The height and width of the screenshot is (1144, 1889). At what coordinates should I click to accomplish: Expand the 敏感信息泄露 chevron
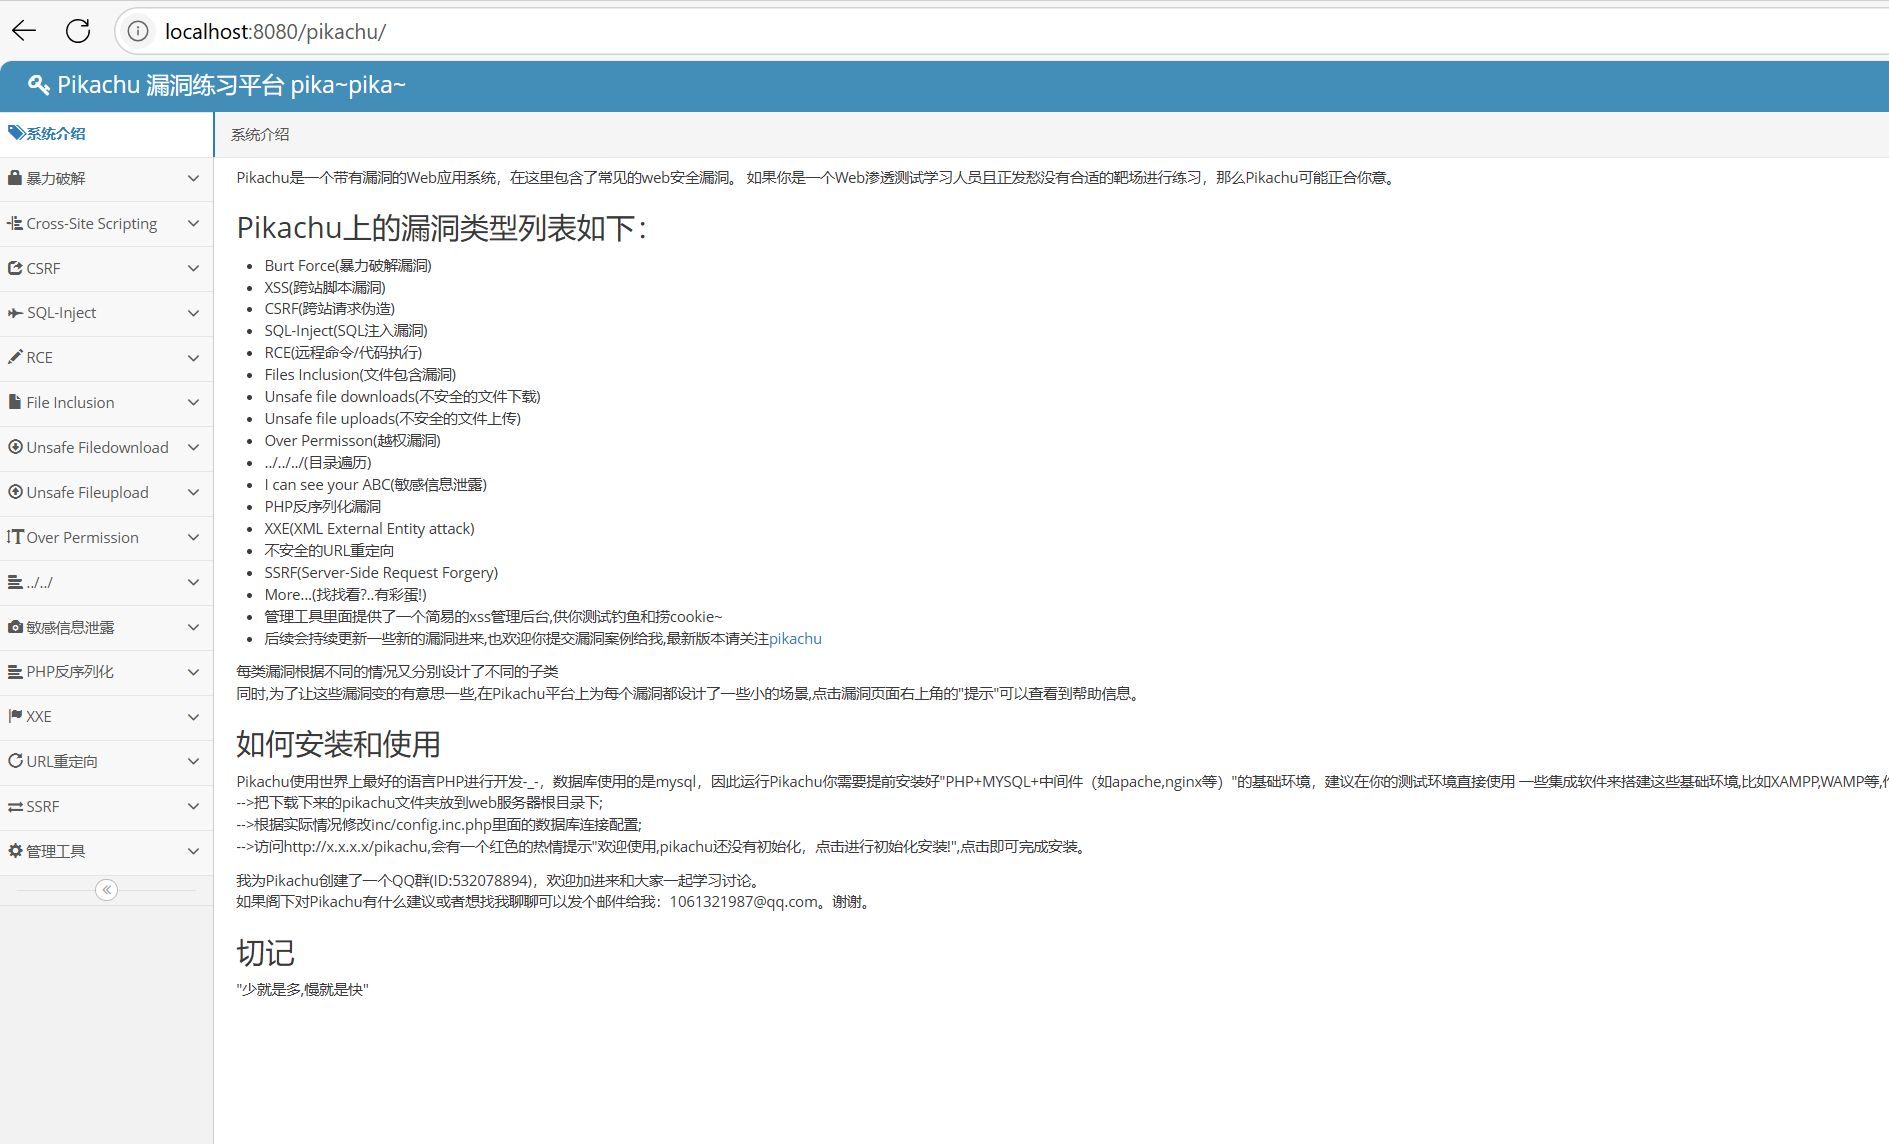pos(193,627)
